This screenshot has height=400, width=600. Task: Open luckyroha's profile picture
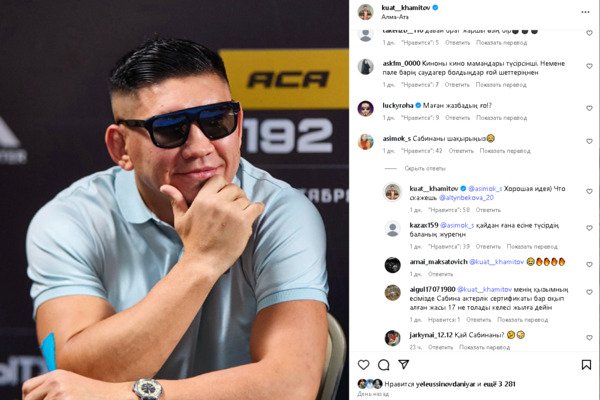(365, 108)
